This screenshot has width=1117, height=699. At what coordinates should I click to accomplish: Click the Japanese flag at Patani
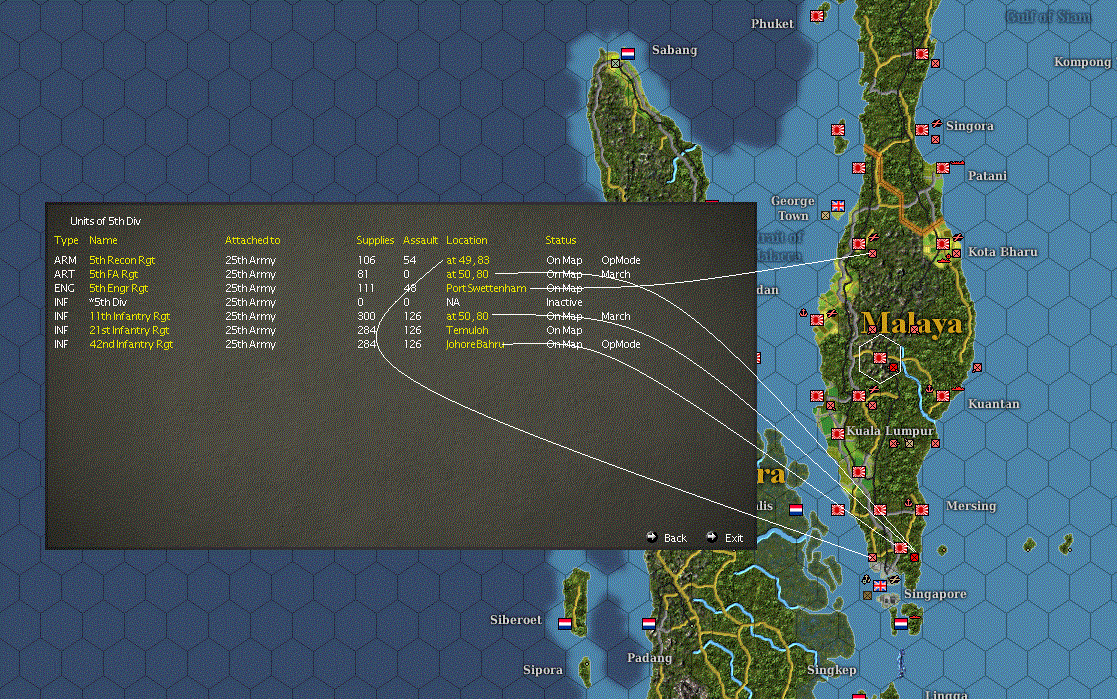(943, 168)
